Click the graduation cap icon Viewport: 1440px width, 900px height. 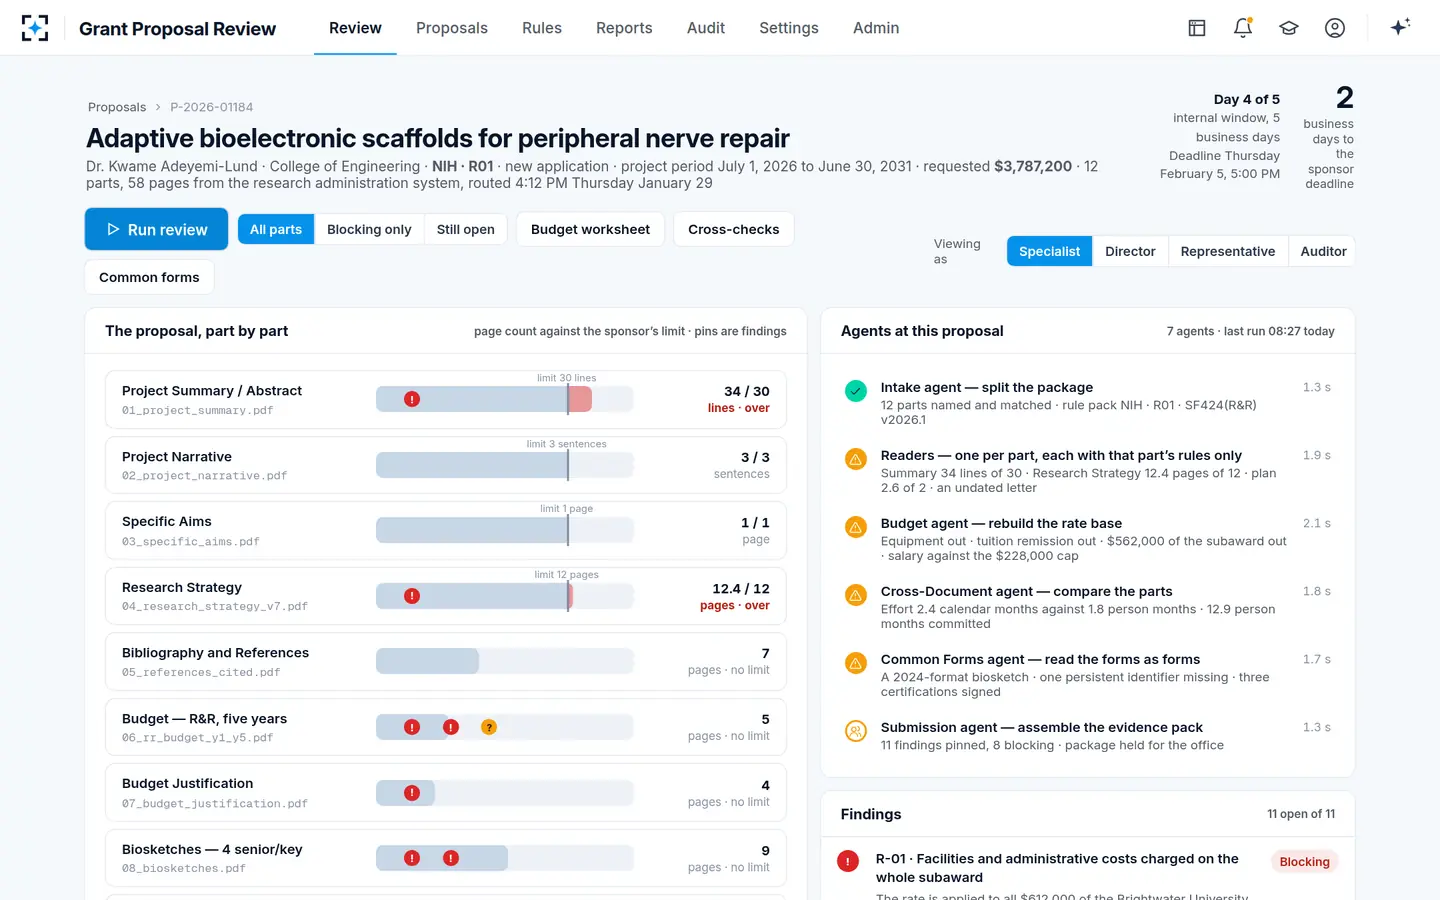pyautogui.click(x=1289, y=28)
